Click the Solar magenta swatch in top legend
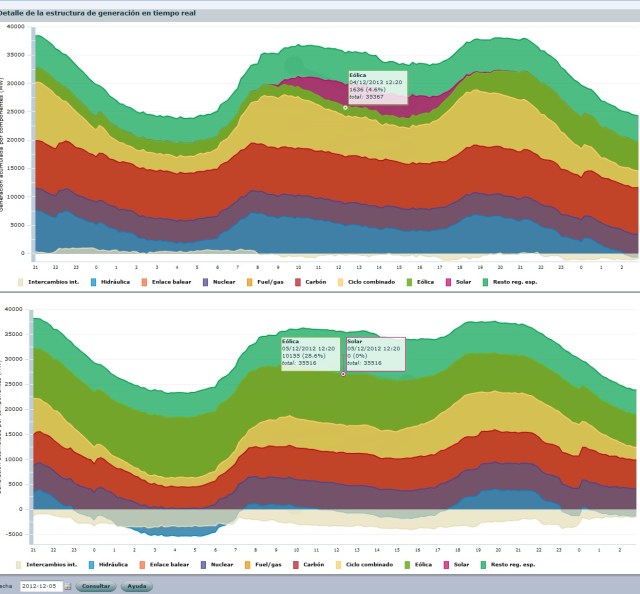Image resolution: width=640 pixels, height=594 pixels. [x=447, y=283]
